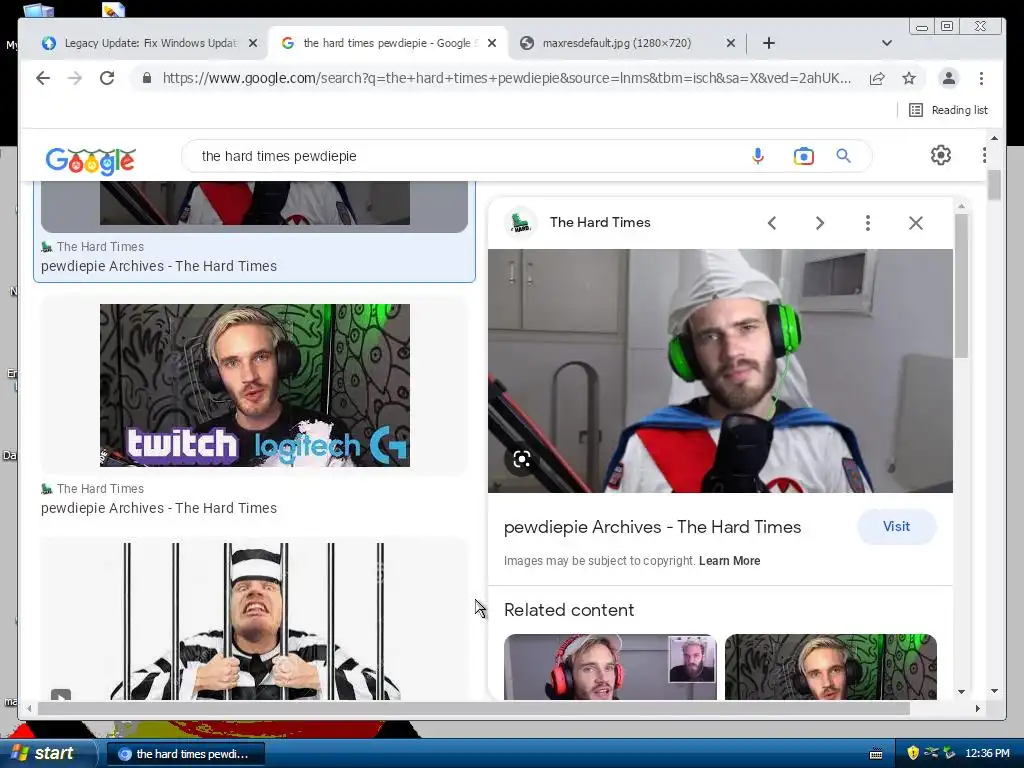Open the Reading list panel
The image size is (1024, 768).
[948, 110]
